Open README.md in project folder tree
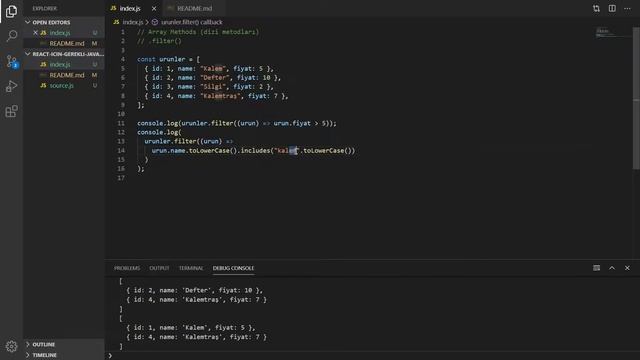Viewport: 640px width, 360px height. [x=64, y=75]
